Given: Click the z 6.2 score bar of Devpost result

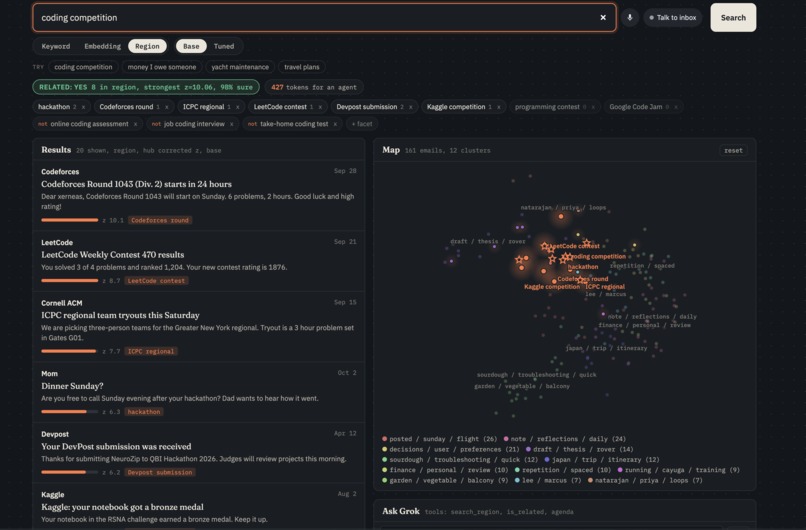Looking at the screenshot, I should 69,472.
